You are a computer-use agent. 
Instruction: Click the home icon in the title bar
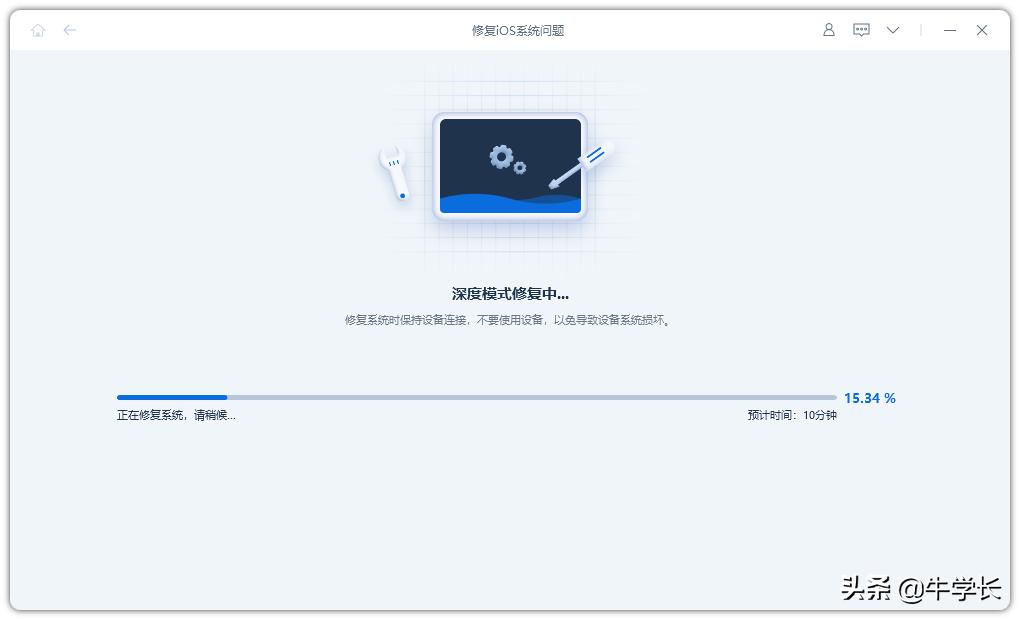point(38,30)
